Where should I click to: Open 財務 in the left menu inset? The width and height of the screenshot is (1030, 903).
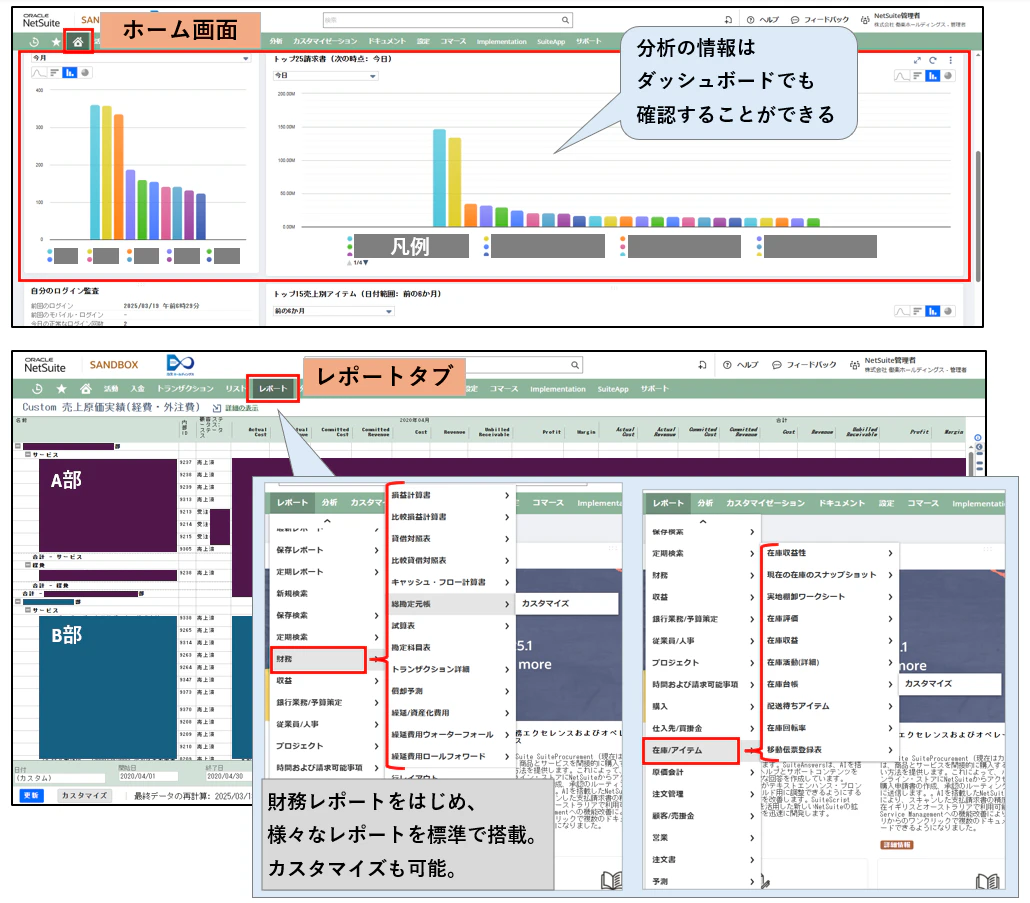tap(318, 659)
